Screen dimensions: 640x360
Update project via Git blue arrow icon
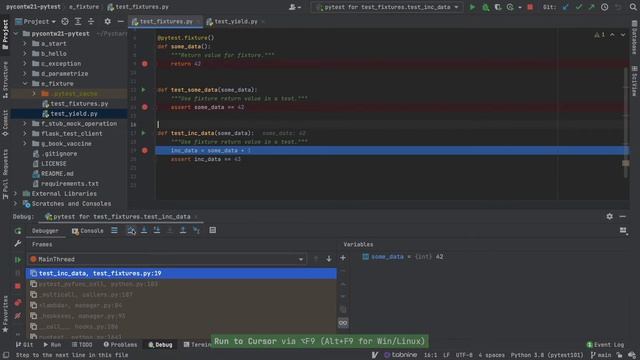[x=565, y=7]
